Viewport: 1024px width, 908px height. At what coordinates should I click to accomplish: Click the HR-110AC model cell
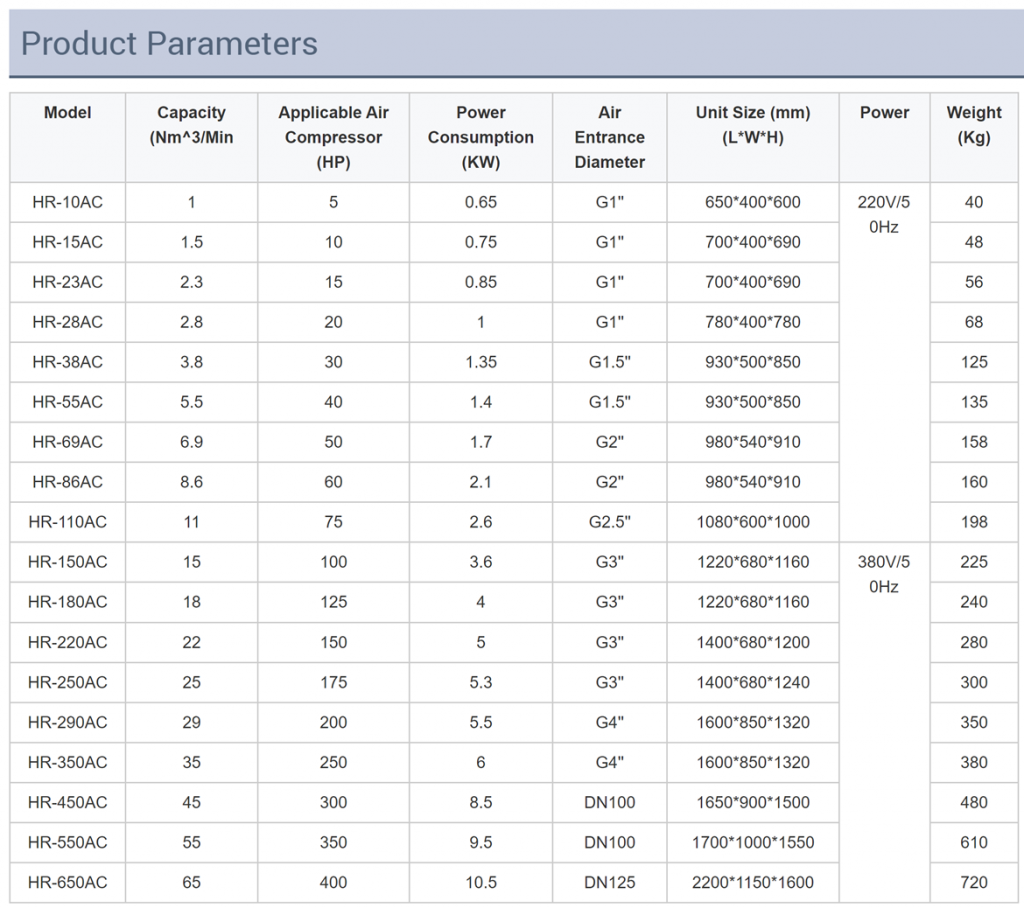[67, 522]
